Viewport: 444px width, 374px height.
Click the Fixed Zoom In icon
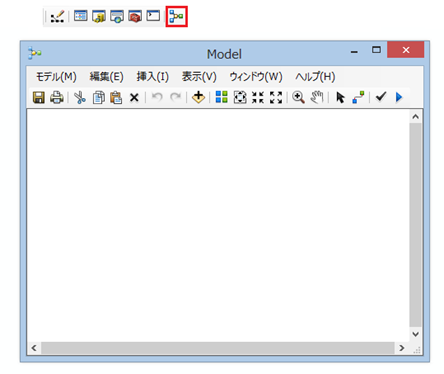click(258, 97)
